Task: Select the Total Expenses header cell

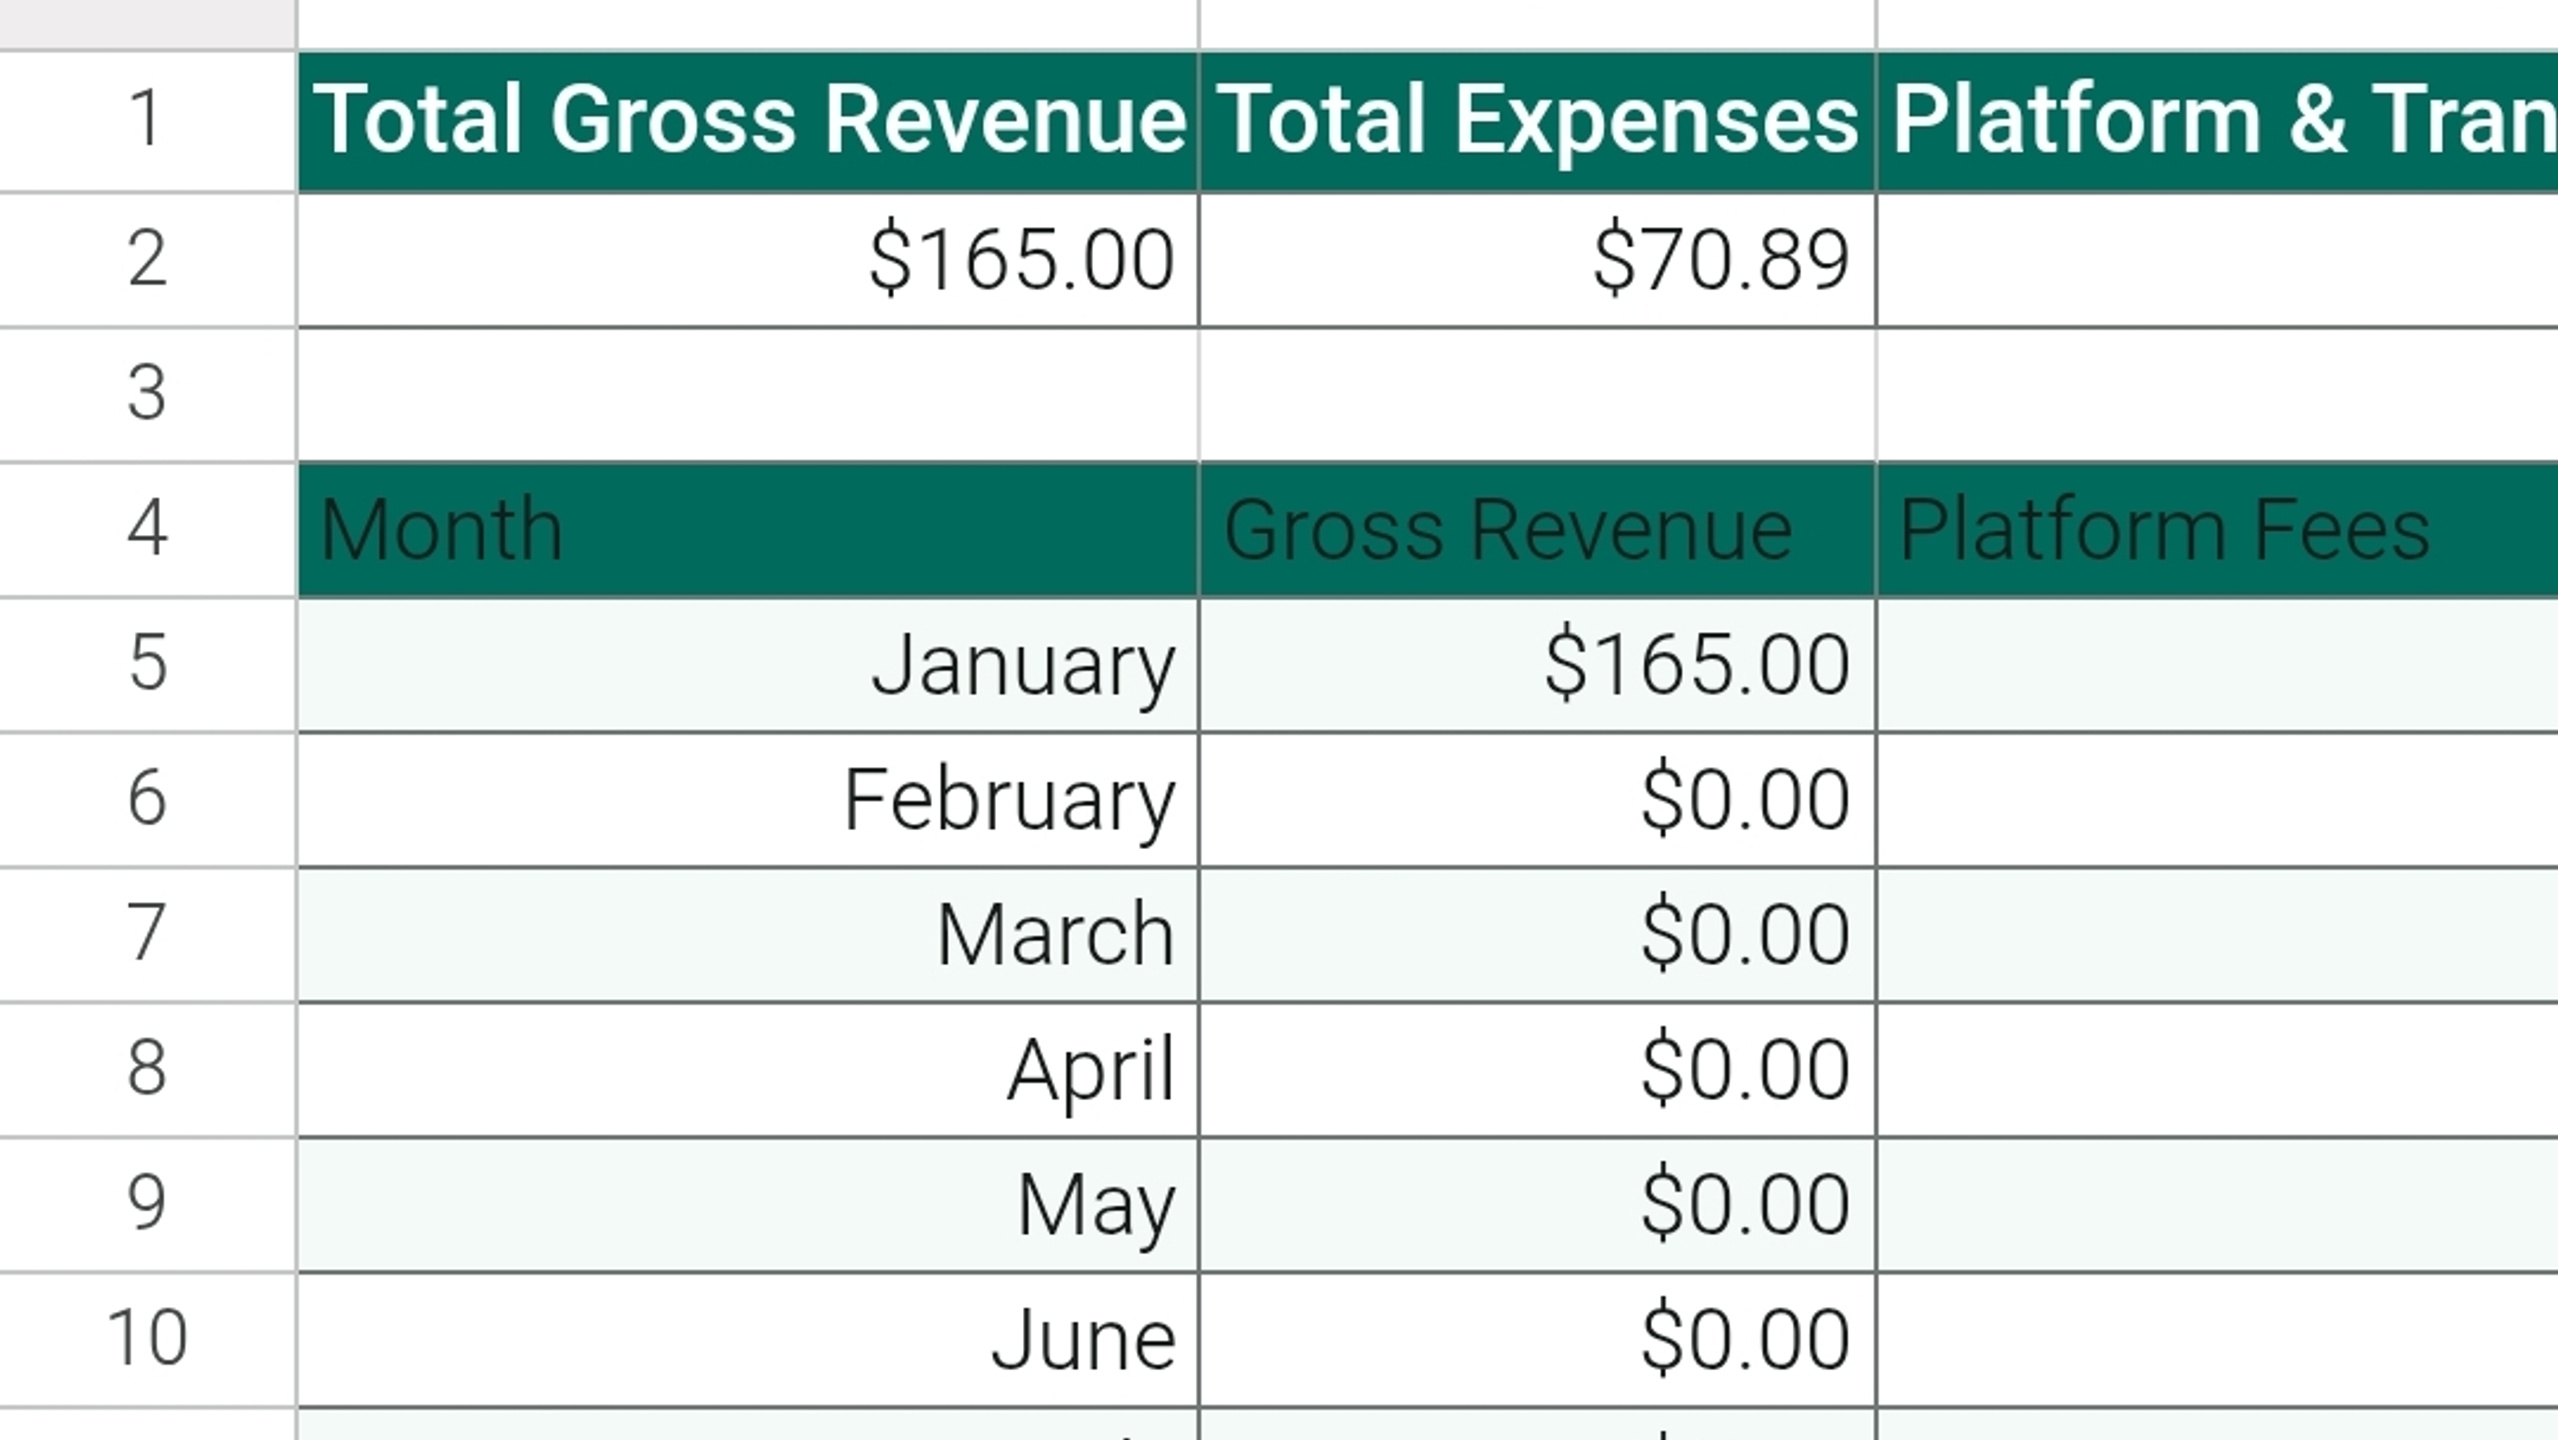Action: click(x=1537, y=121)
